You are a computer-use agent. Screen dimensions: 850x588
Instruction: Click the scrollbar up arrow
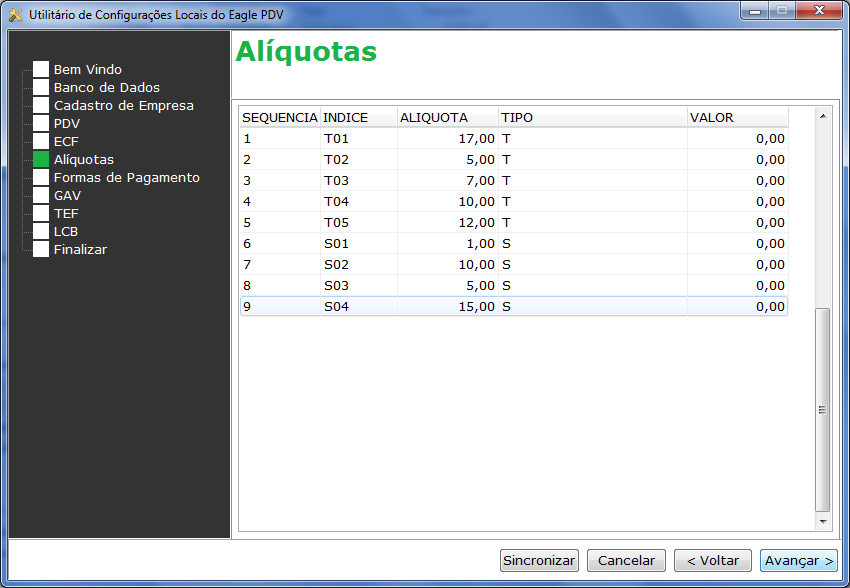pyautogui.click(x=823, y=116)
